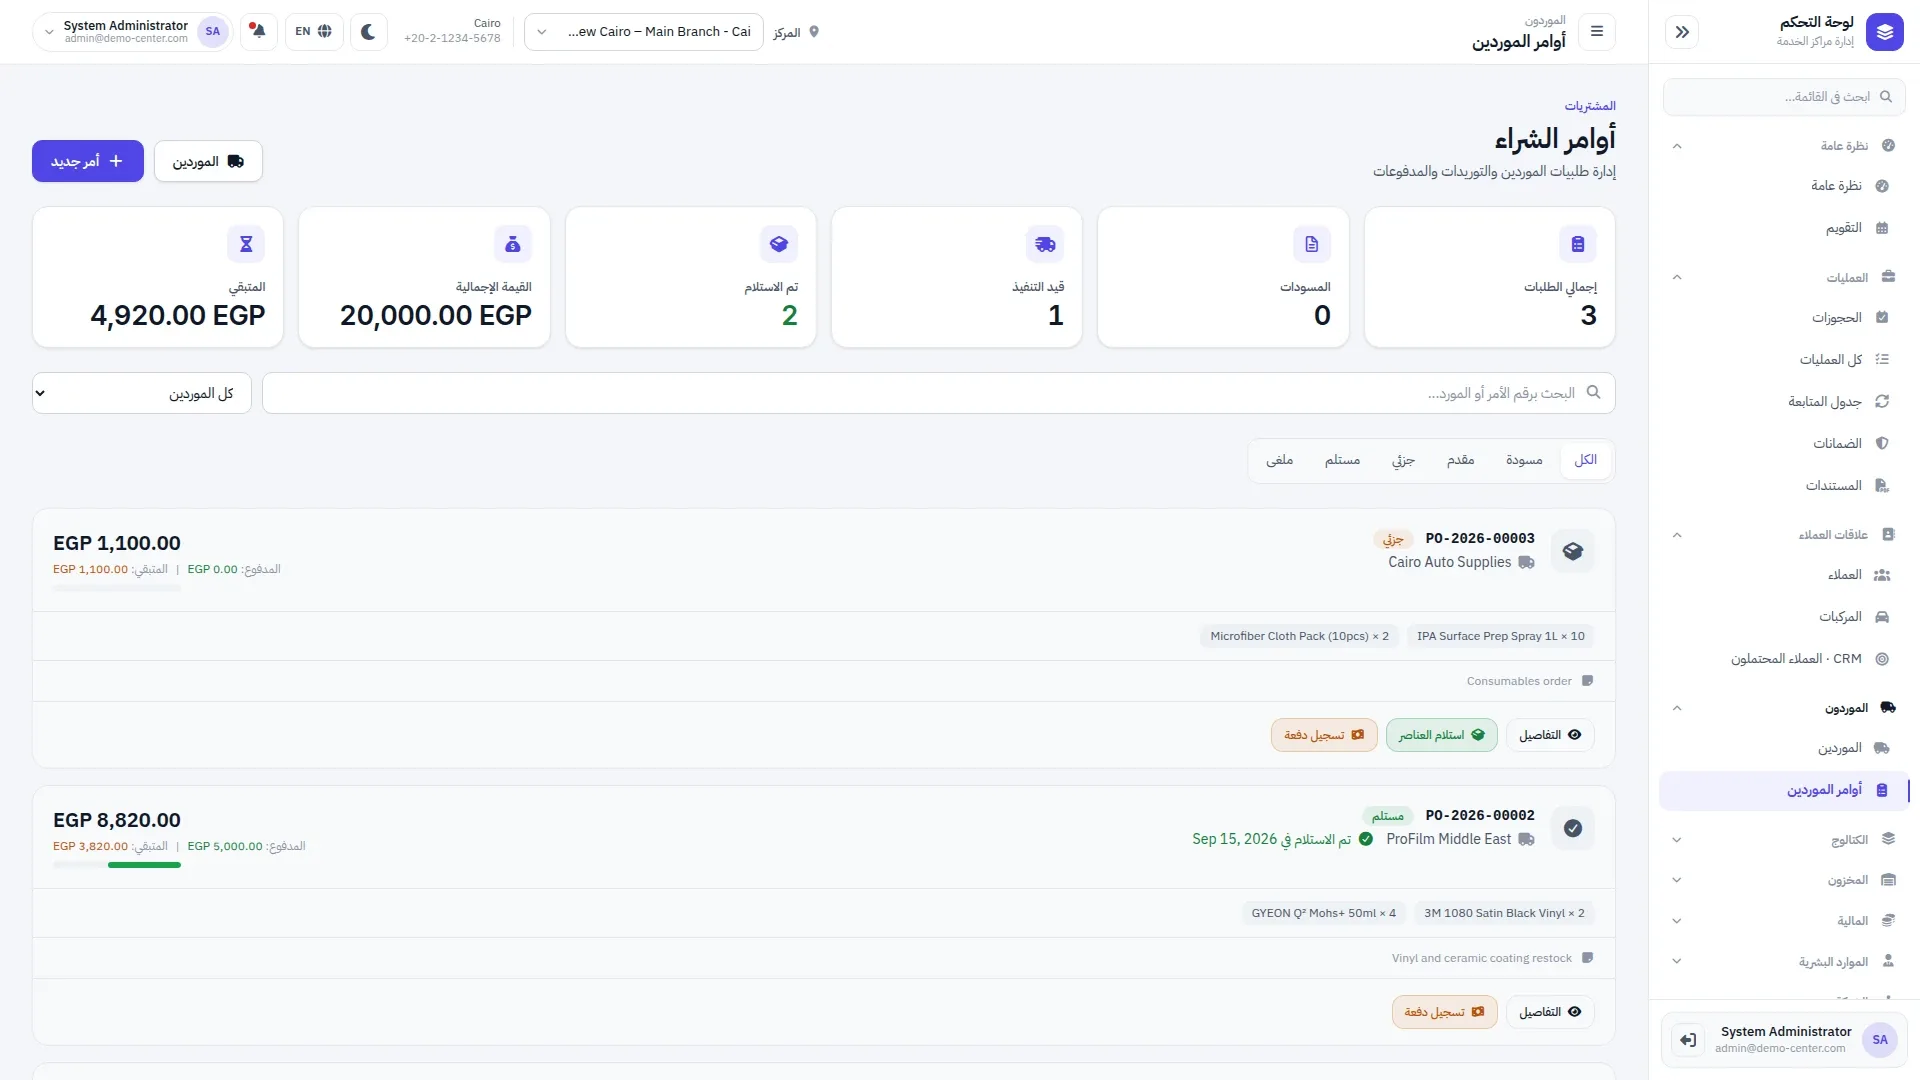View التفاصيل details of PO-2026-00002
This screenshot has height=1080, width=1920.
click(x=1550, y=1012)
